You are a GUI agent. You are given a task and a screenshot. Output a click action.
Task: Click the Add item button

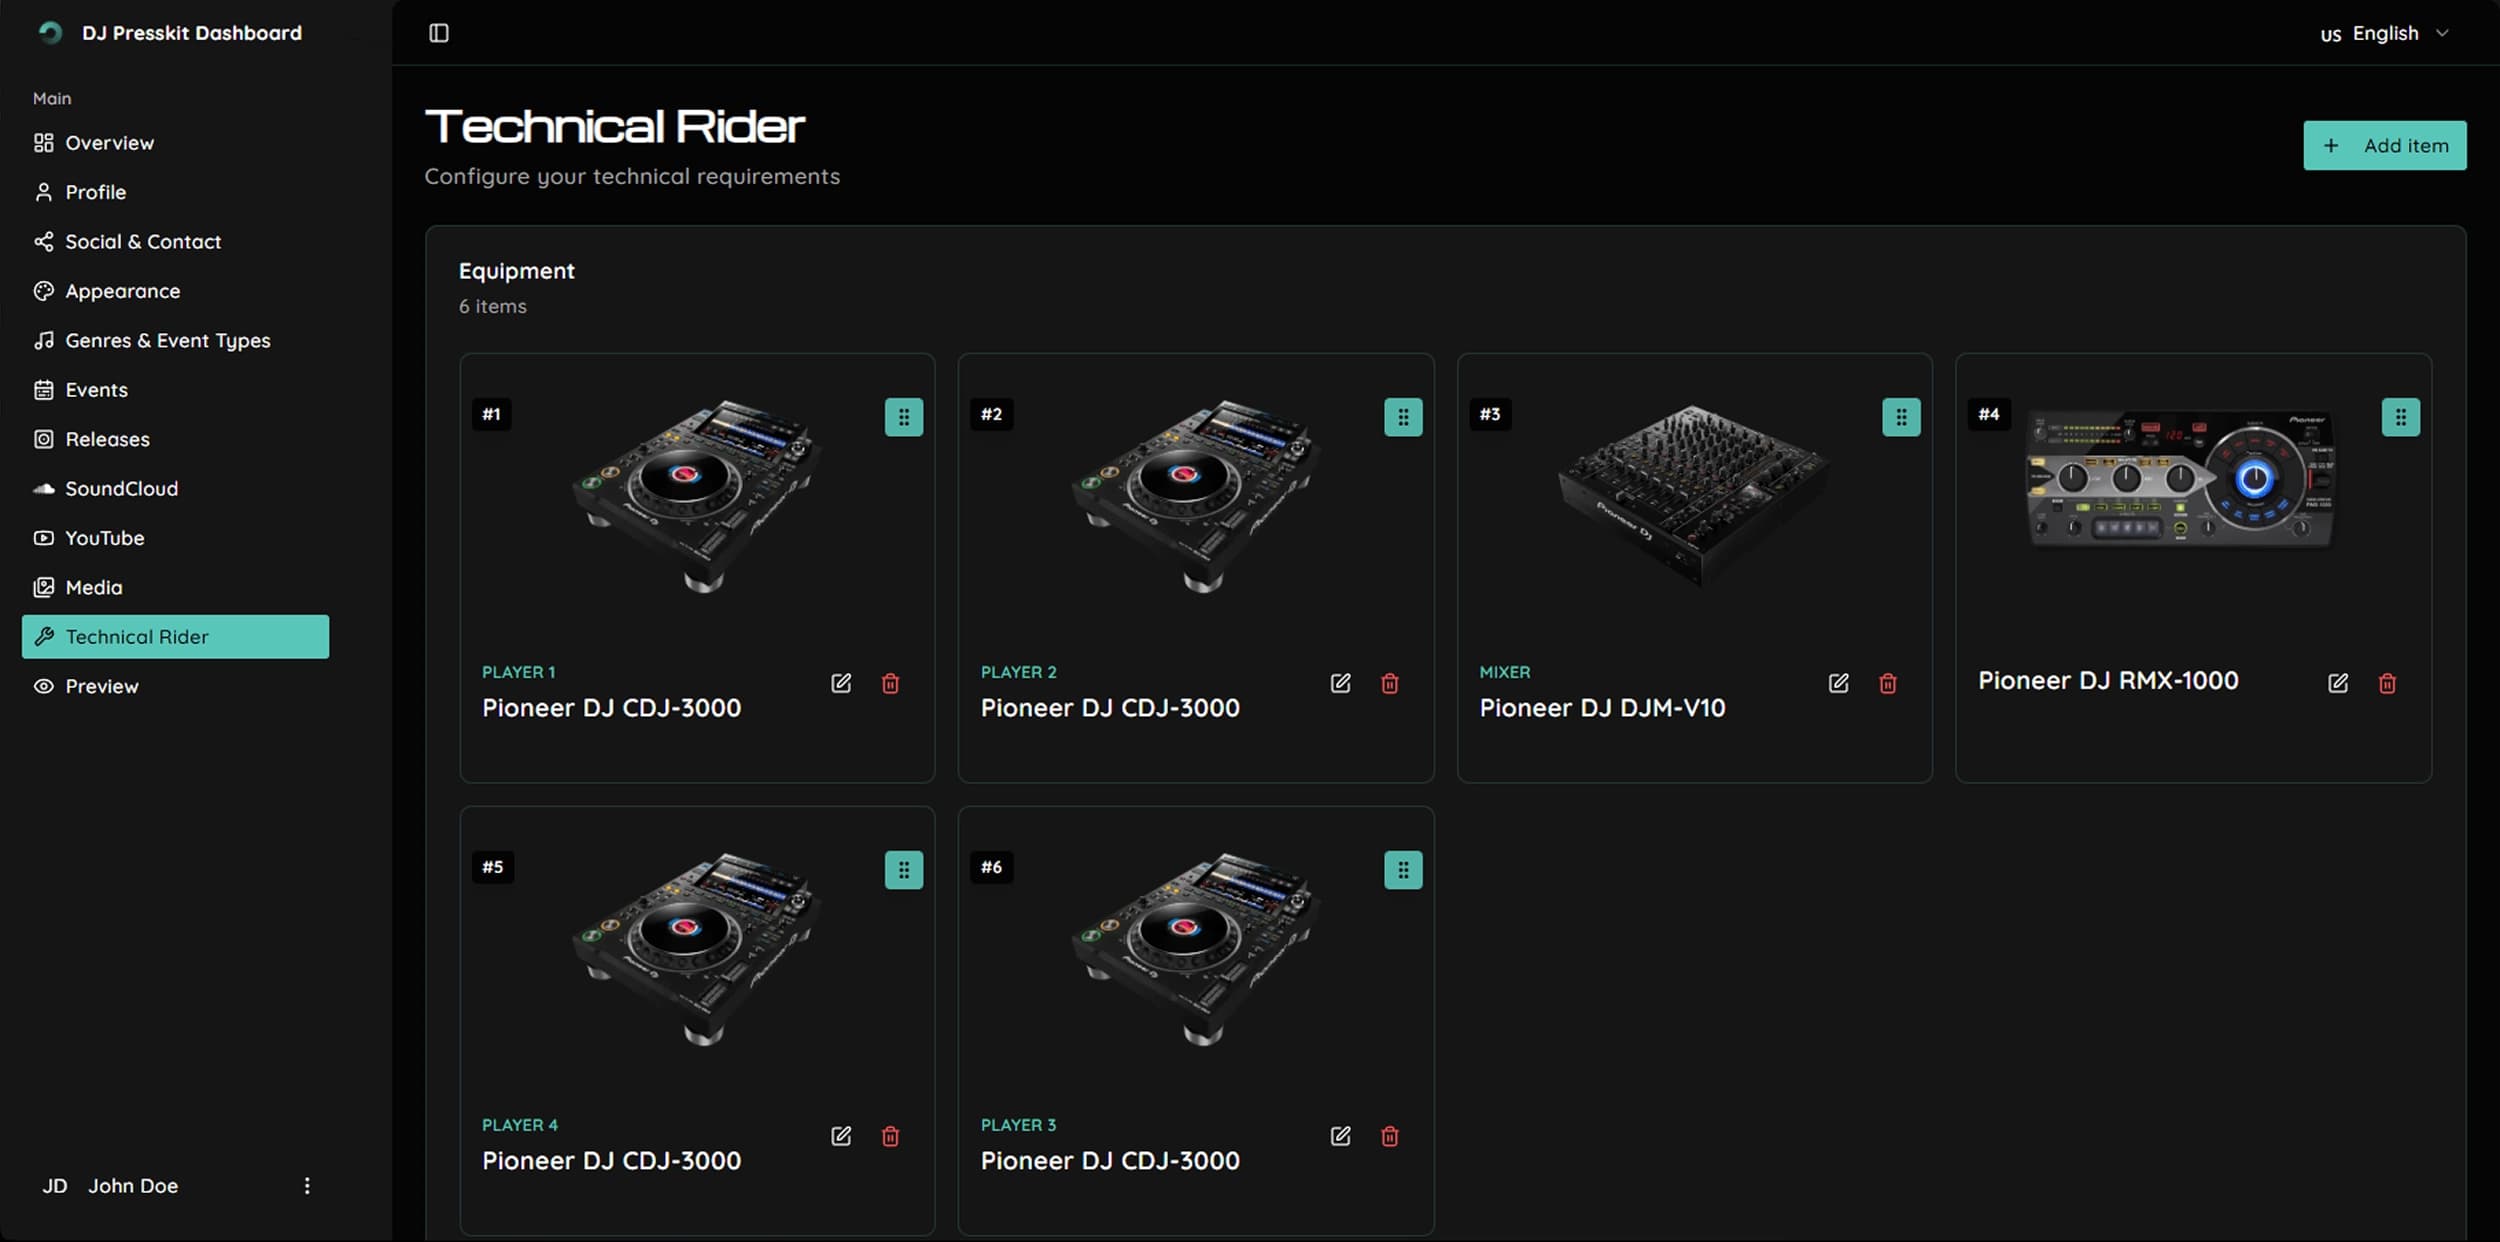(x=2384, y=144)
